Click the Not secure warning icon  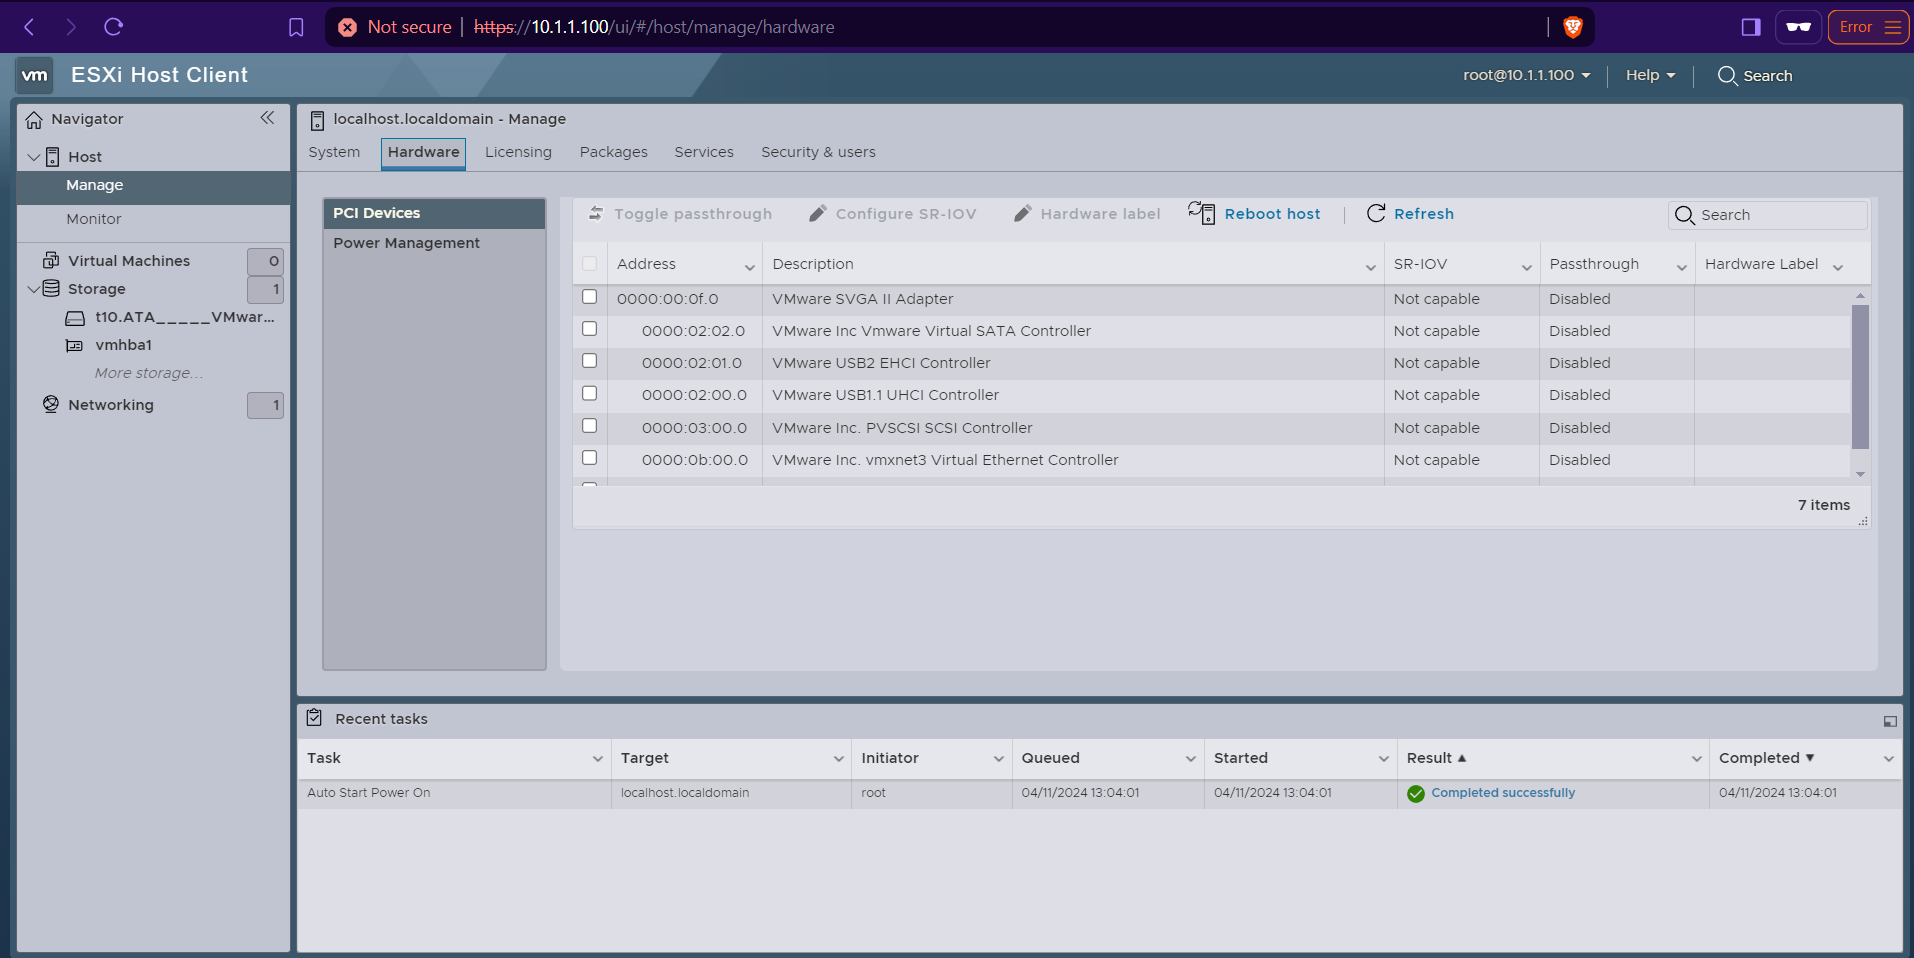click(x=347, y=27)
